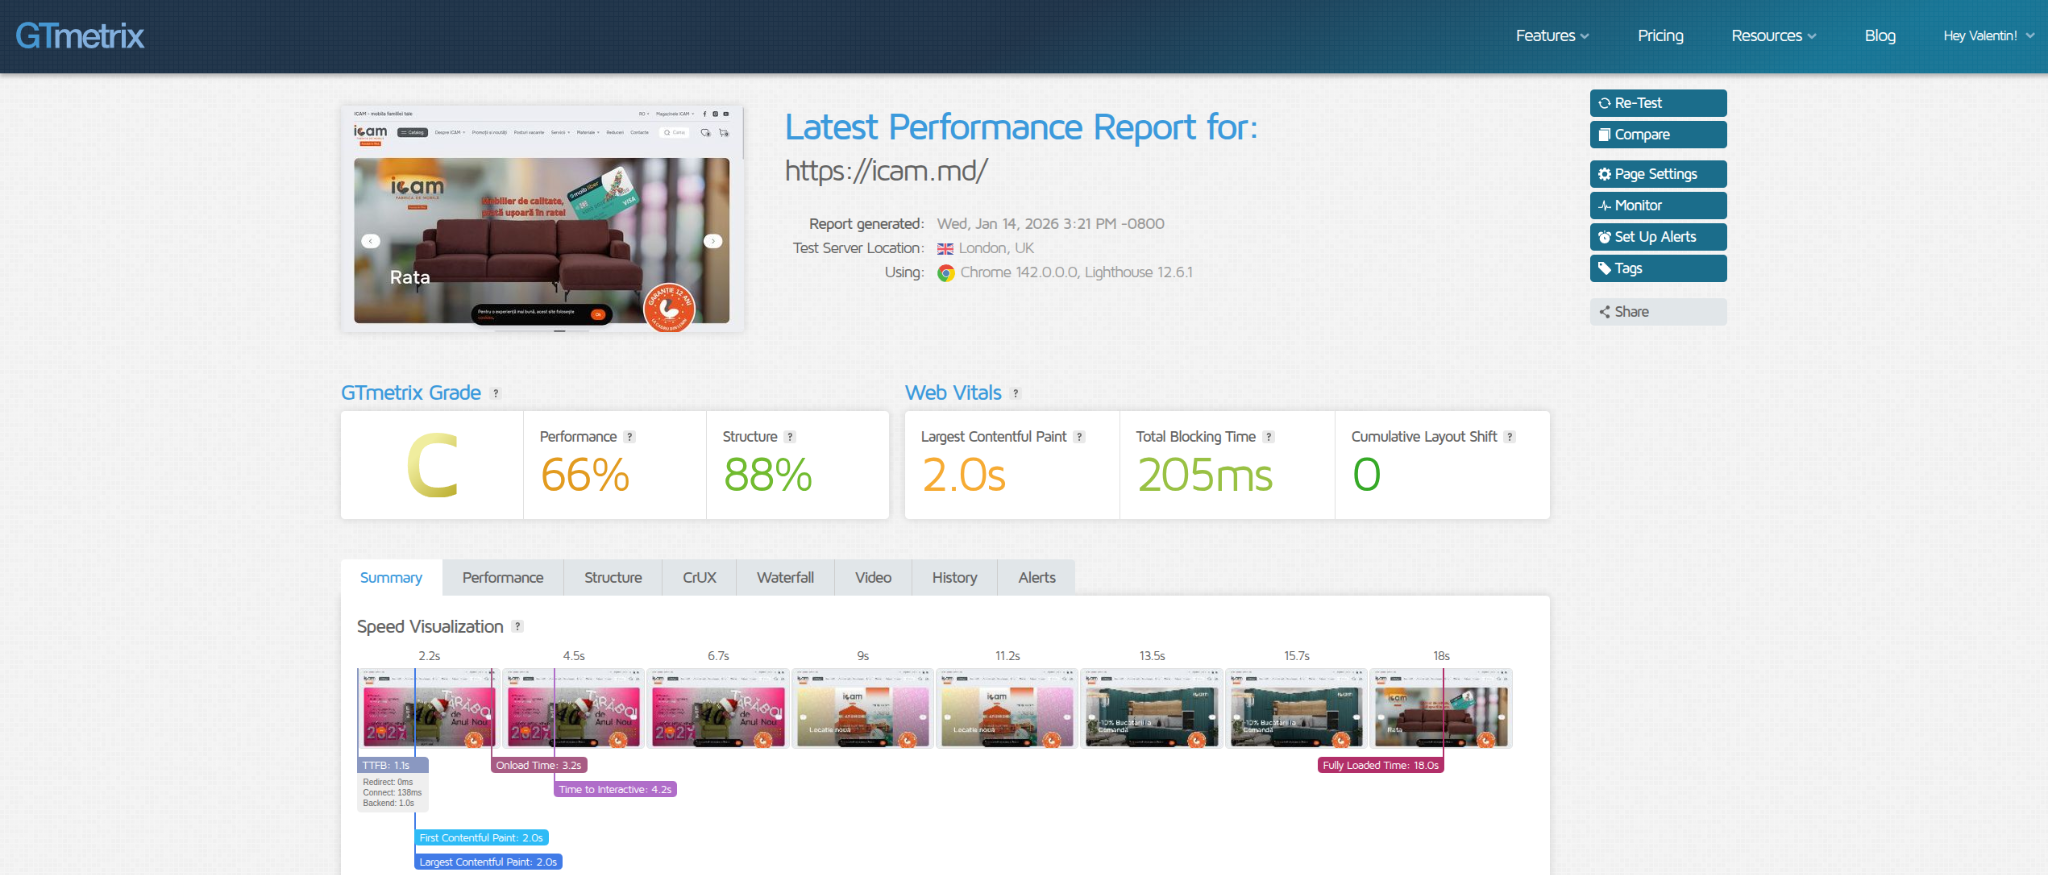Click help icon next to Performance score

click(629, 437)
